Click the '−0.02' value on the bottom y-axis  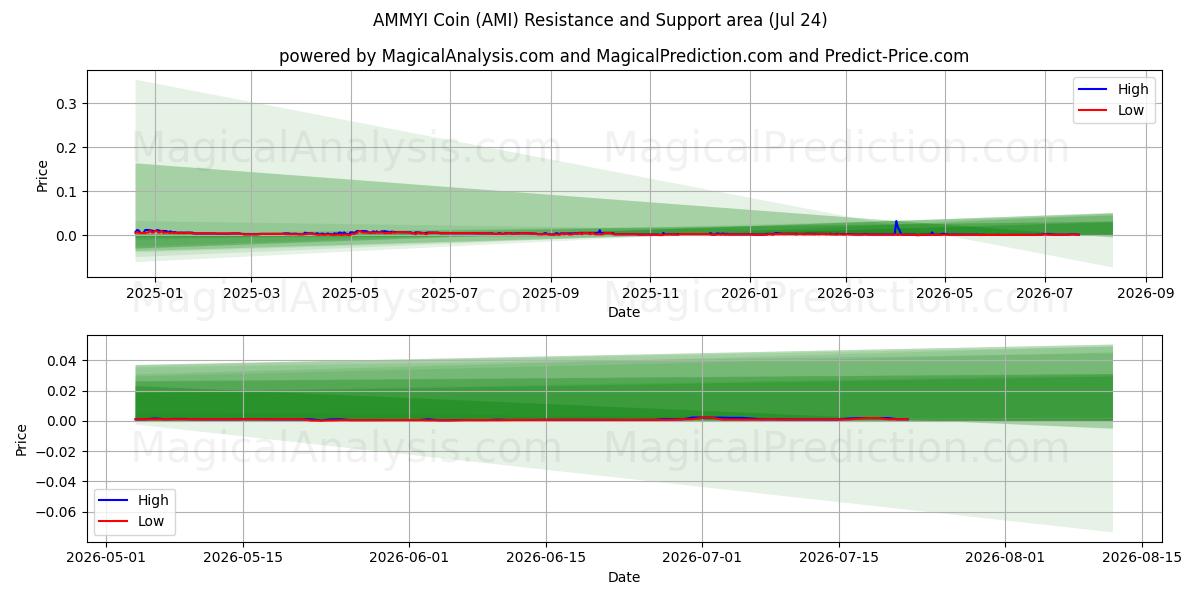pos(58,452)
